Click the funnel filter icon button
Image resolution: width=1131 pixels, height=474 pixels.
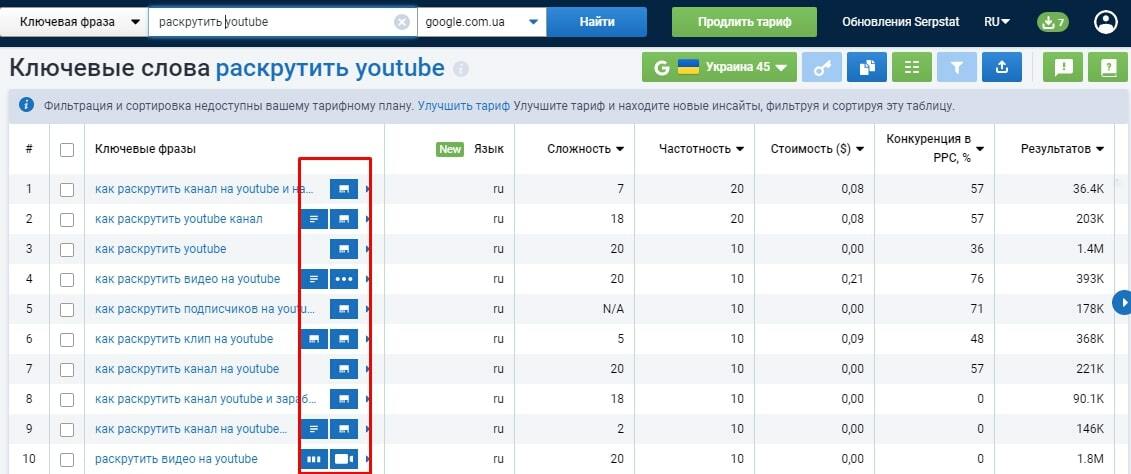coord(956,68)
